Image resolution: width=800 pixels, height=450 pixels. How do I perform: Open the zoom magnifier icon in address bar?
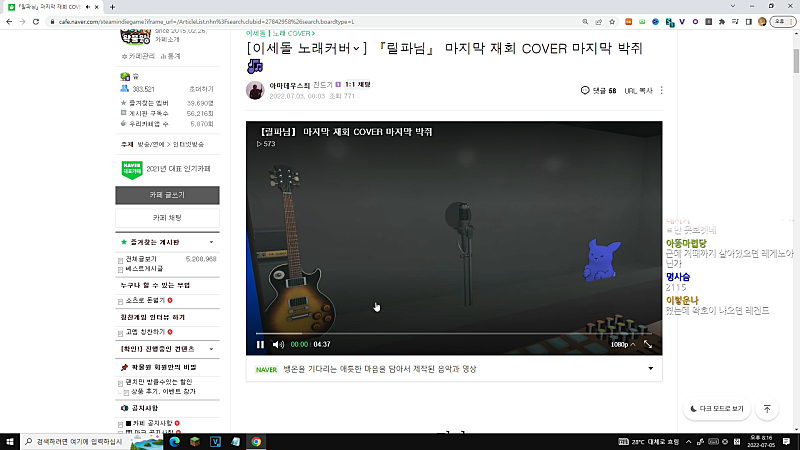(x=585, y=21)
